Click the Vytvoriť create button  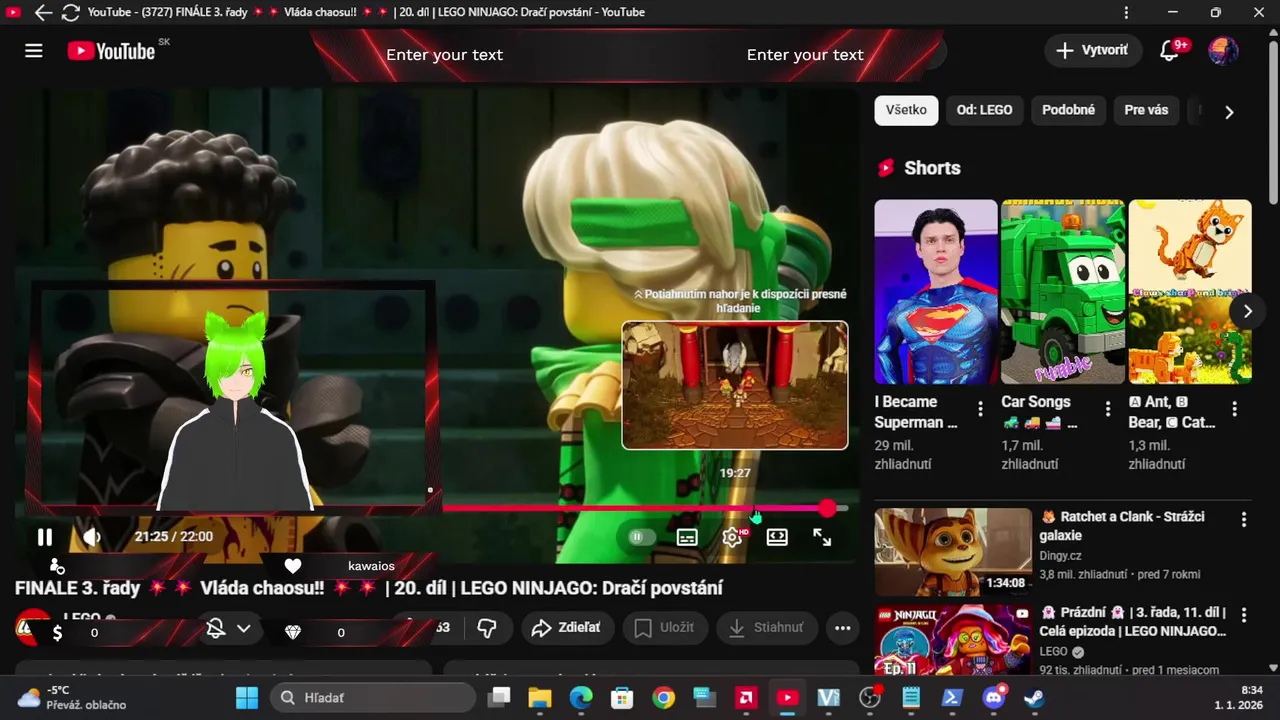[x=1093, y=50]
